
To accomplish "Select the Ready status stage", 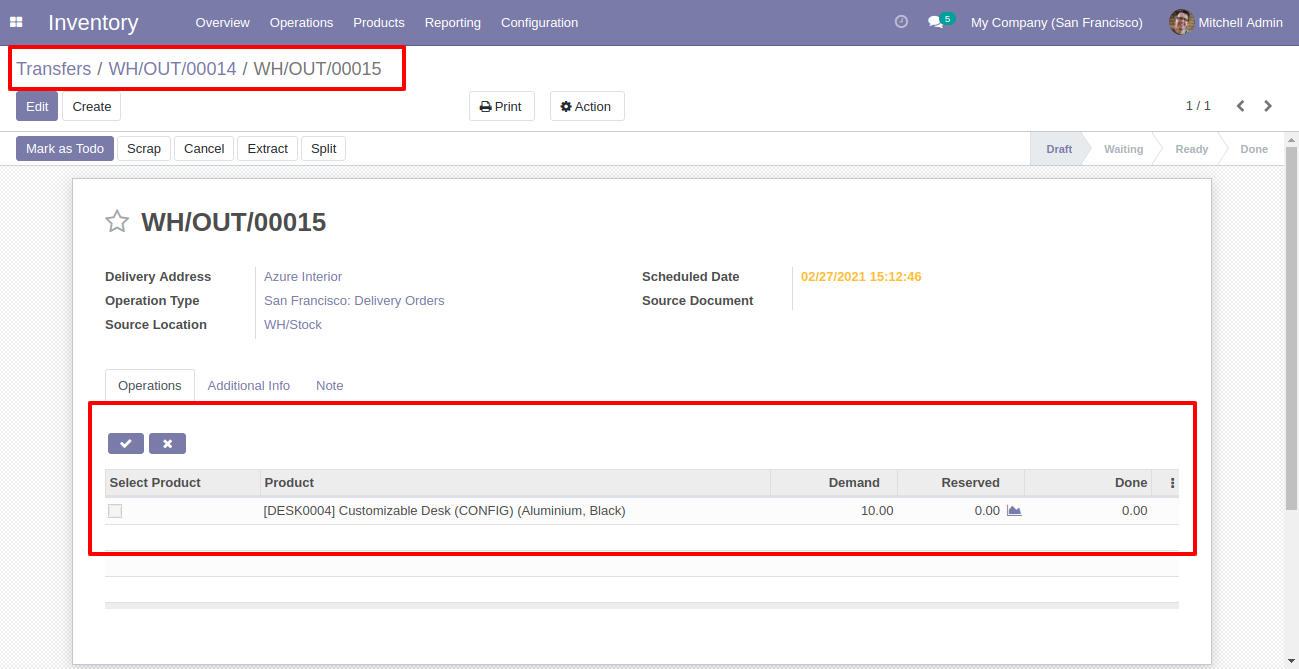I will click(x=1191, y=149).
